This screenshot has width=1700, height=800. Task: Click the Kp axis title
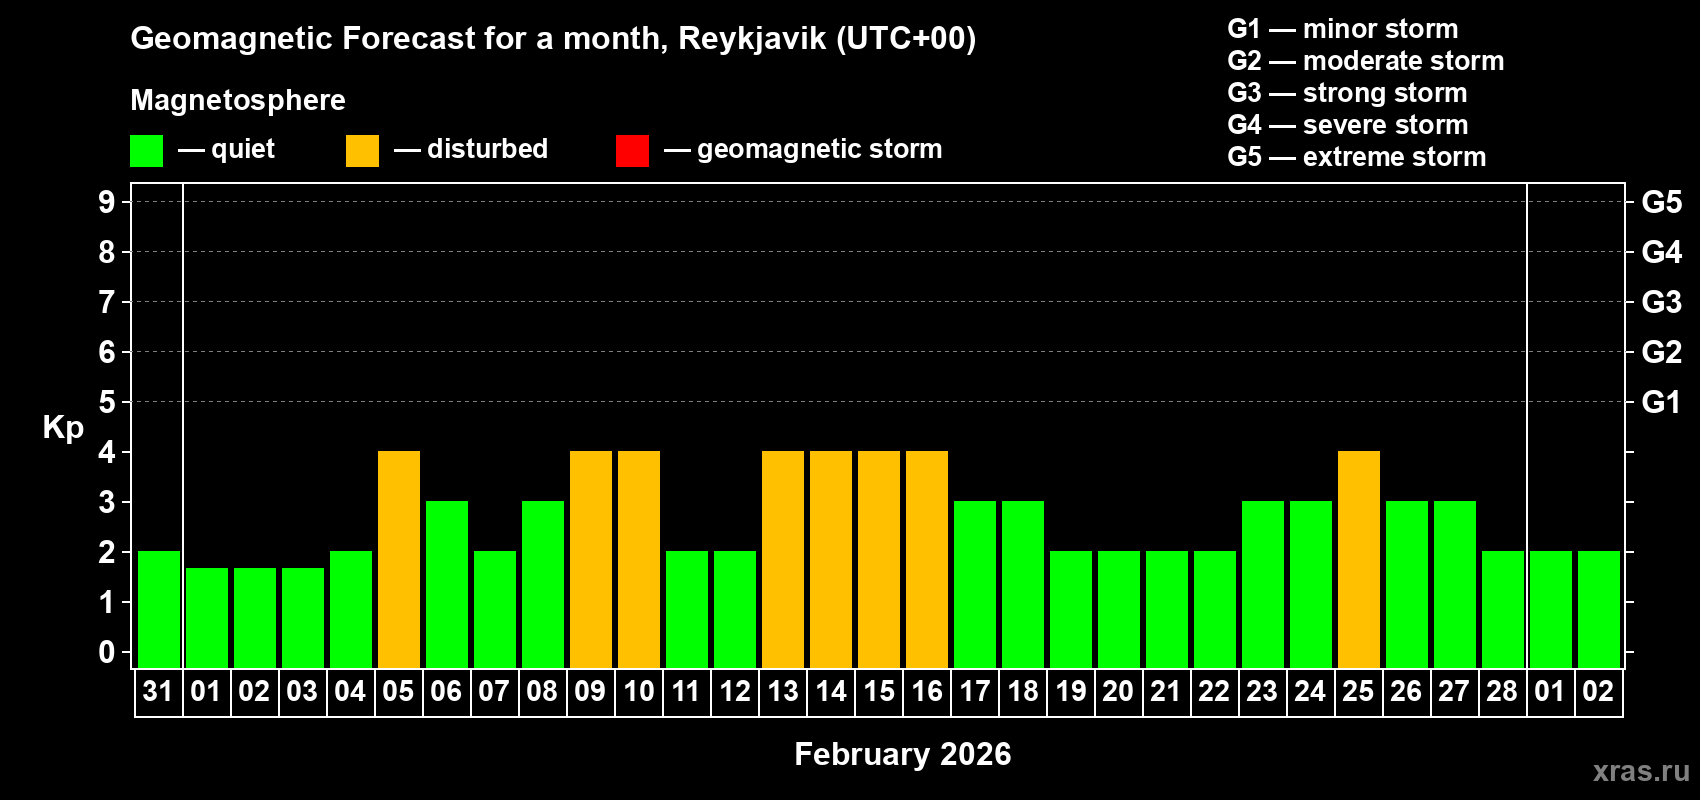point(63,428)
